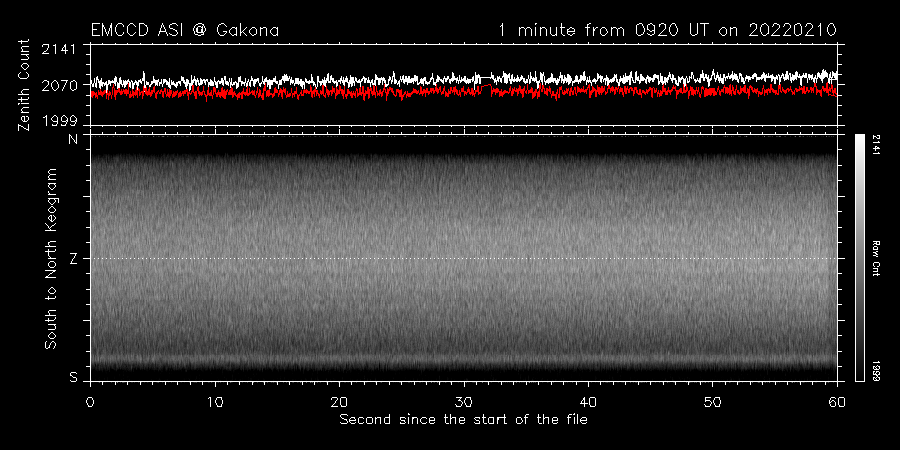Click the 40 second tick label

click(588, 402)
